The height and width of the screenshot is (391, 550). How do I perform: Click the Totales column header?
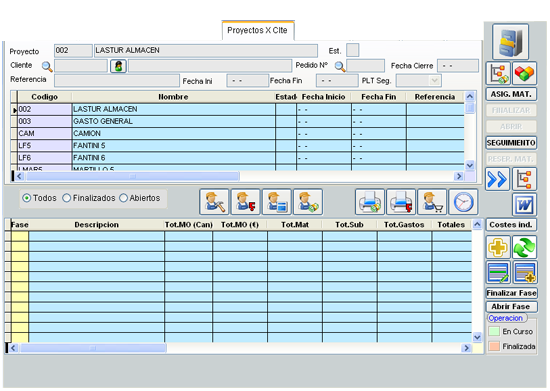[451, 225]
